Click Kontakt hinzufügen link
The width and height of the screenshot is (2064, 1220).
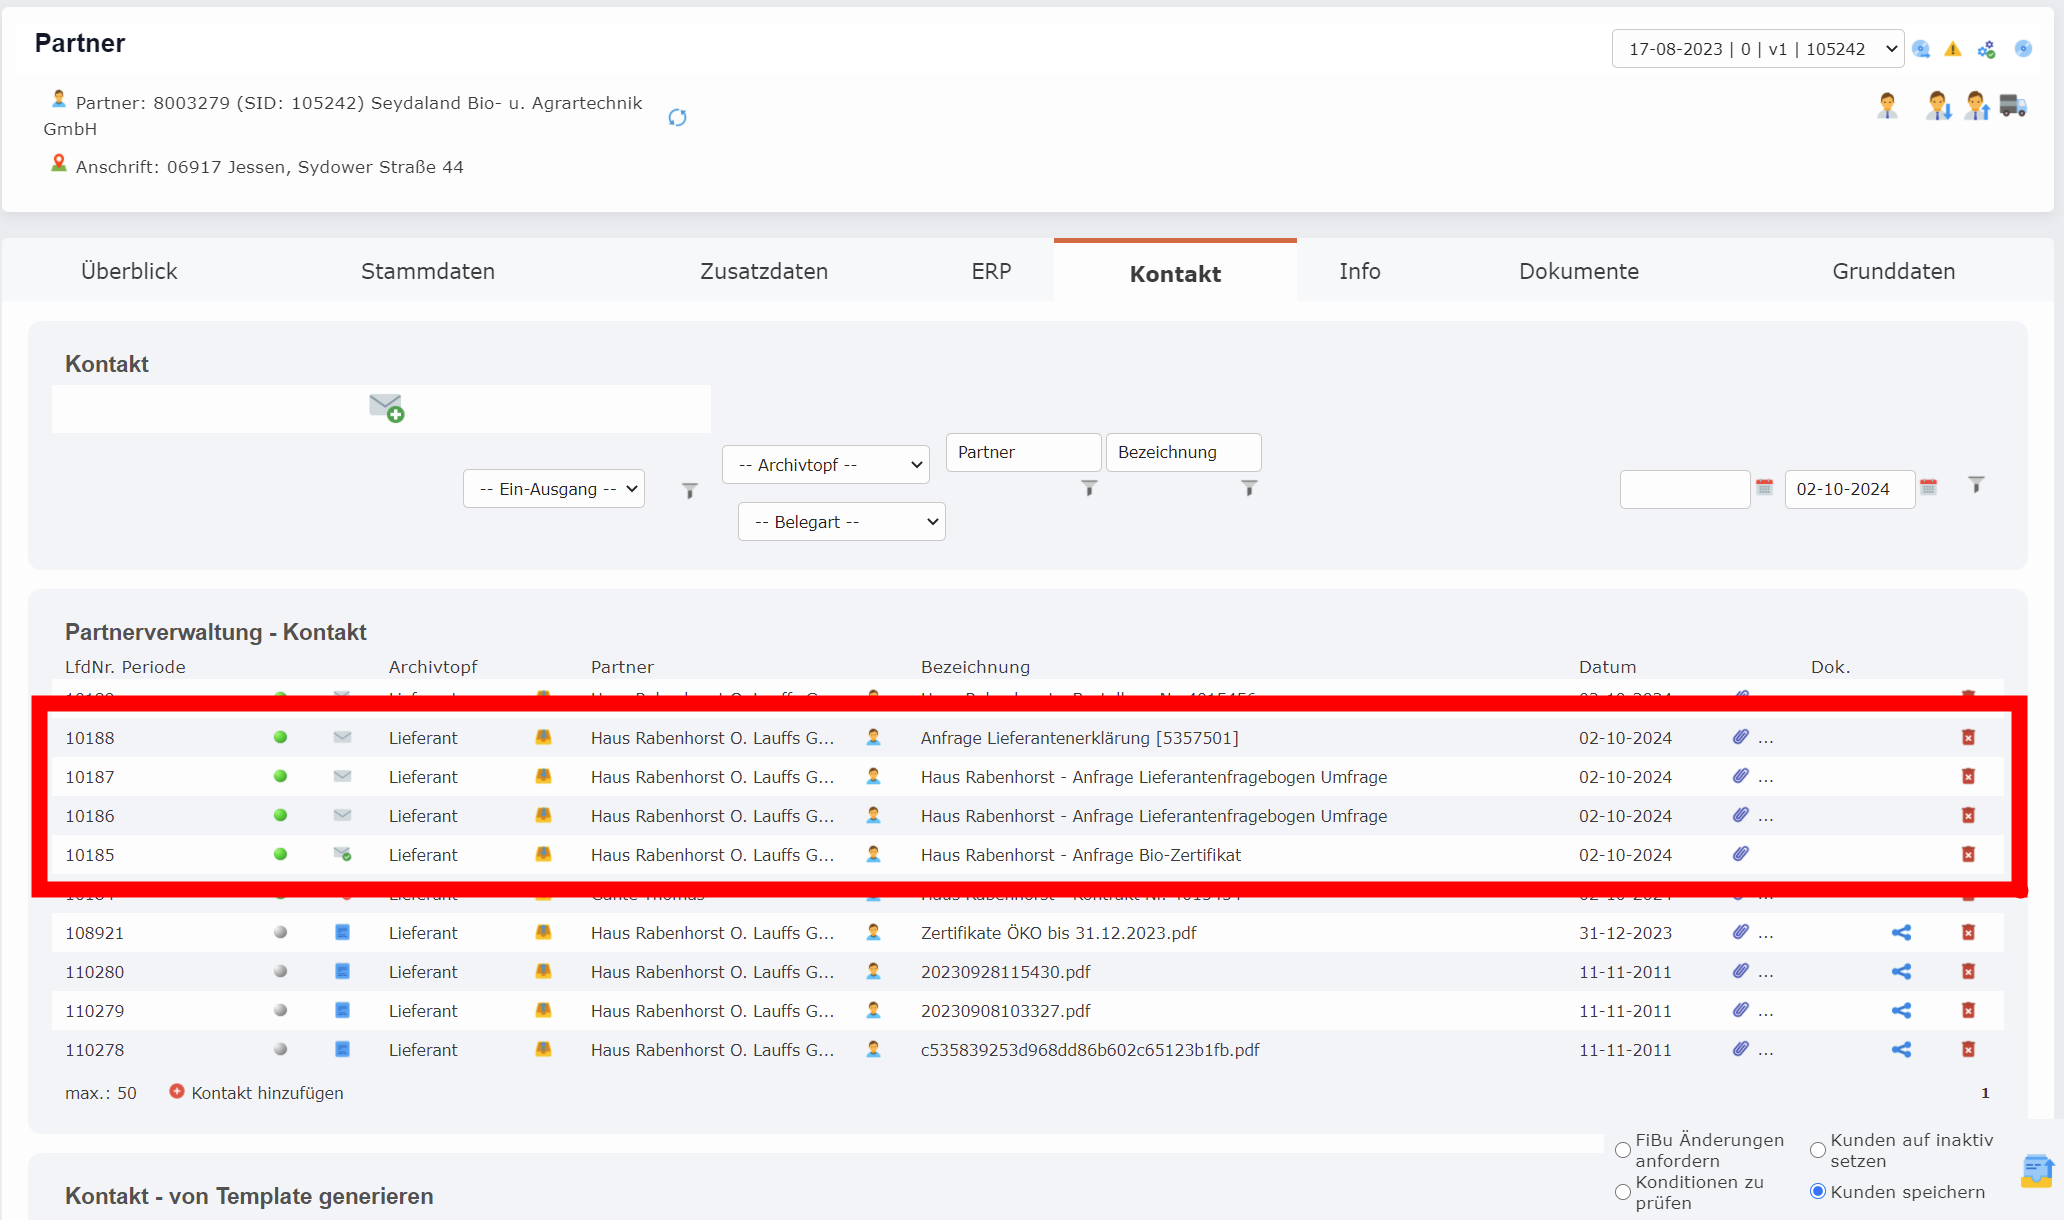pyautogui.click(x=266, y=1093)
